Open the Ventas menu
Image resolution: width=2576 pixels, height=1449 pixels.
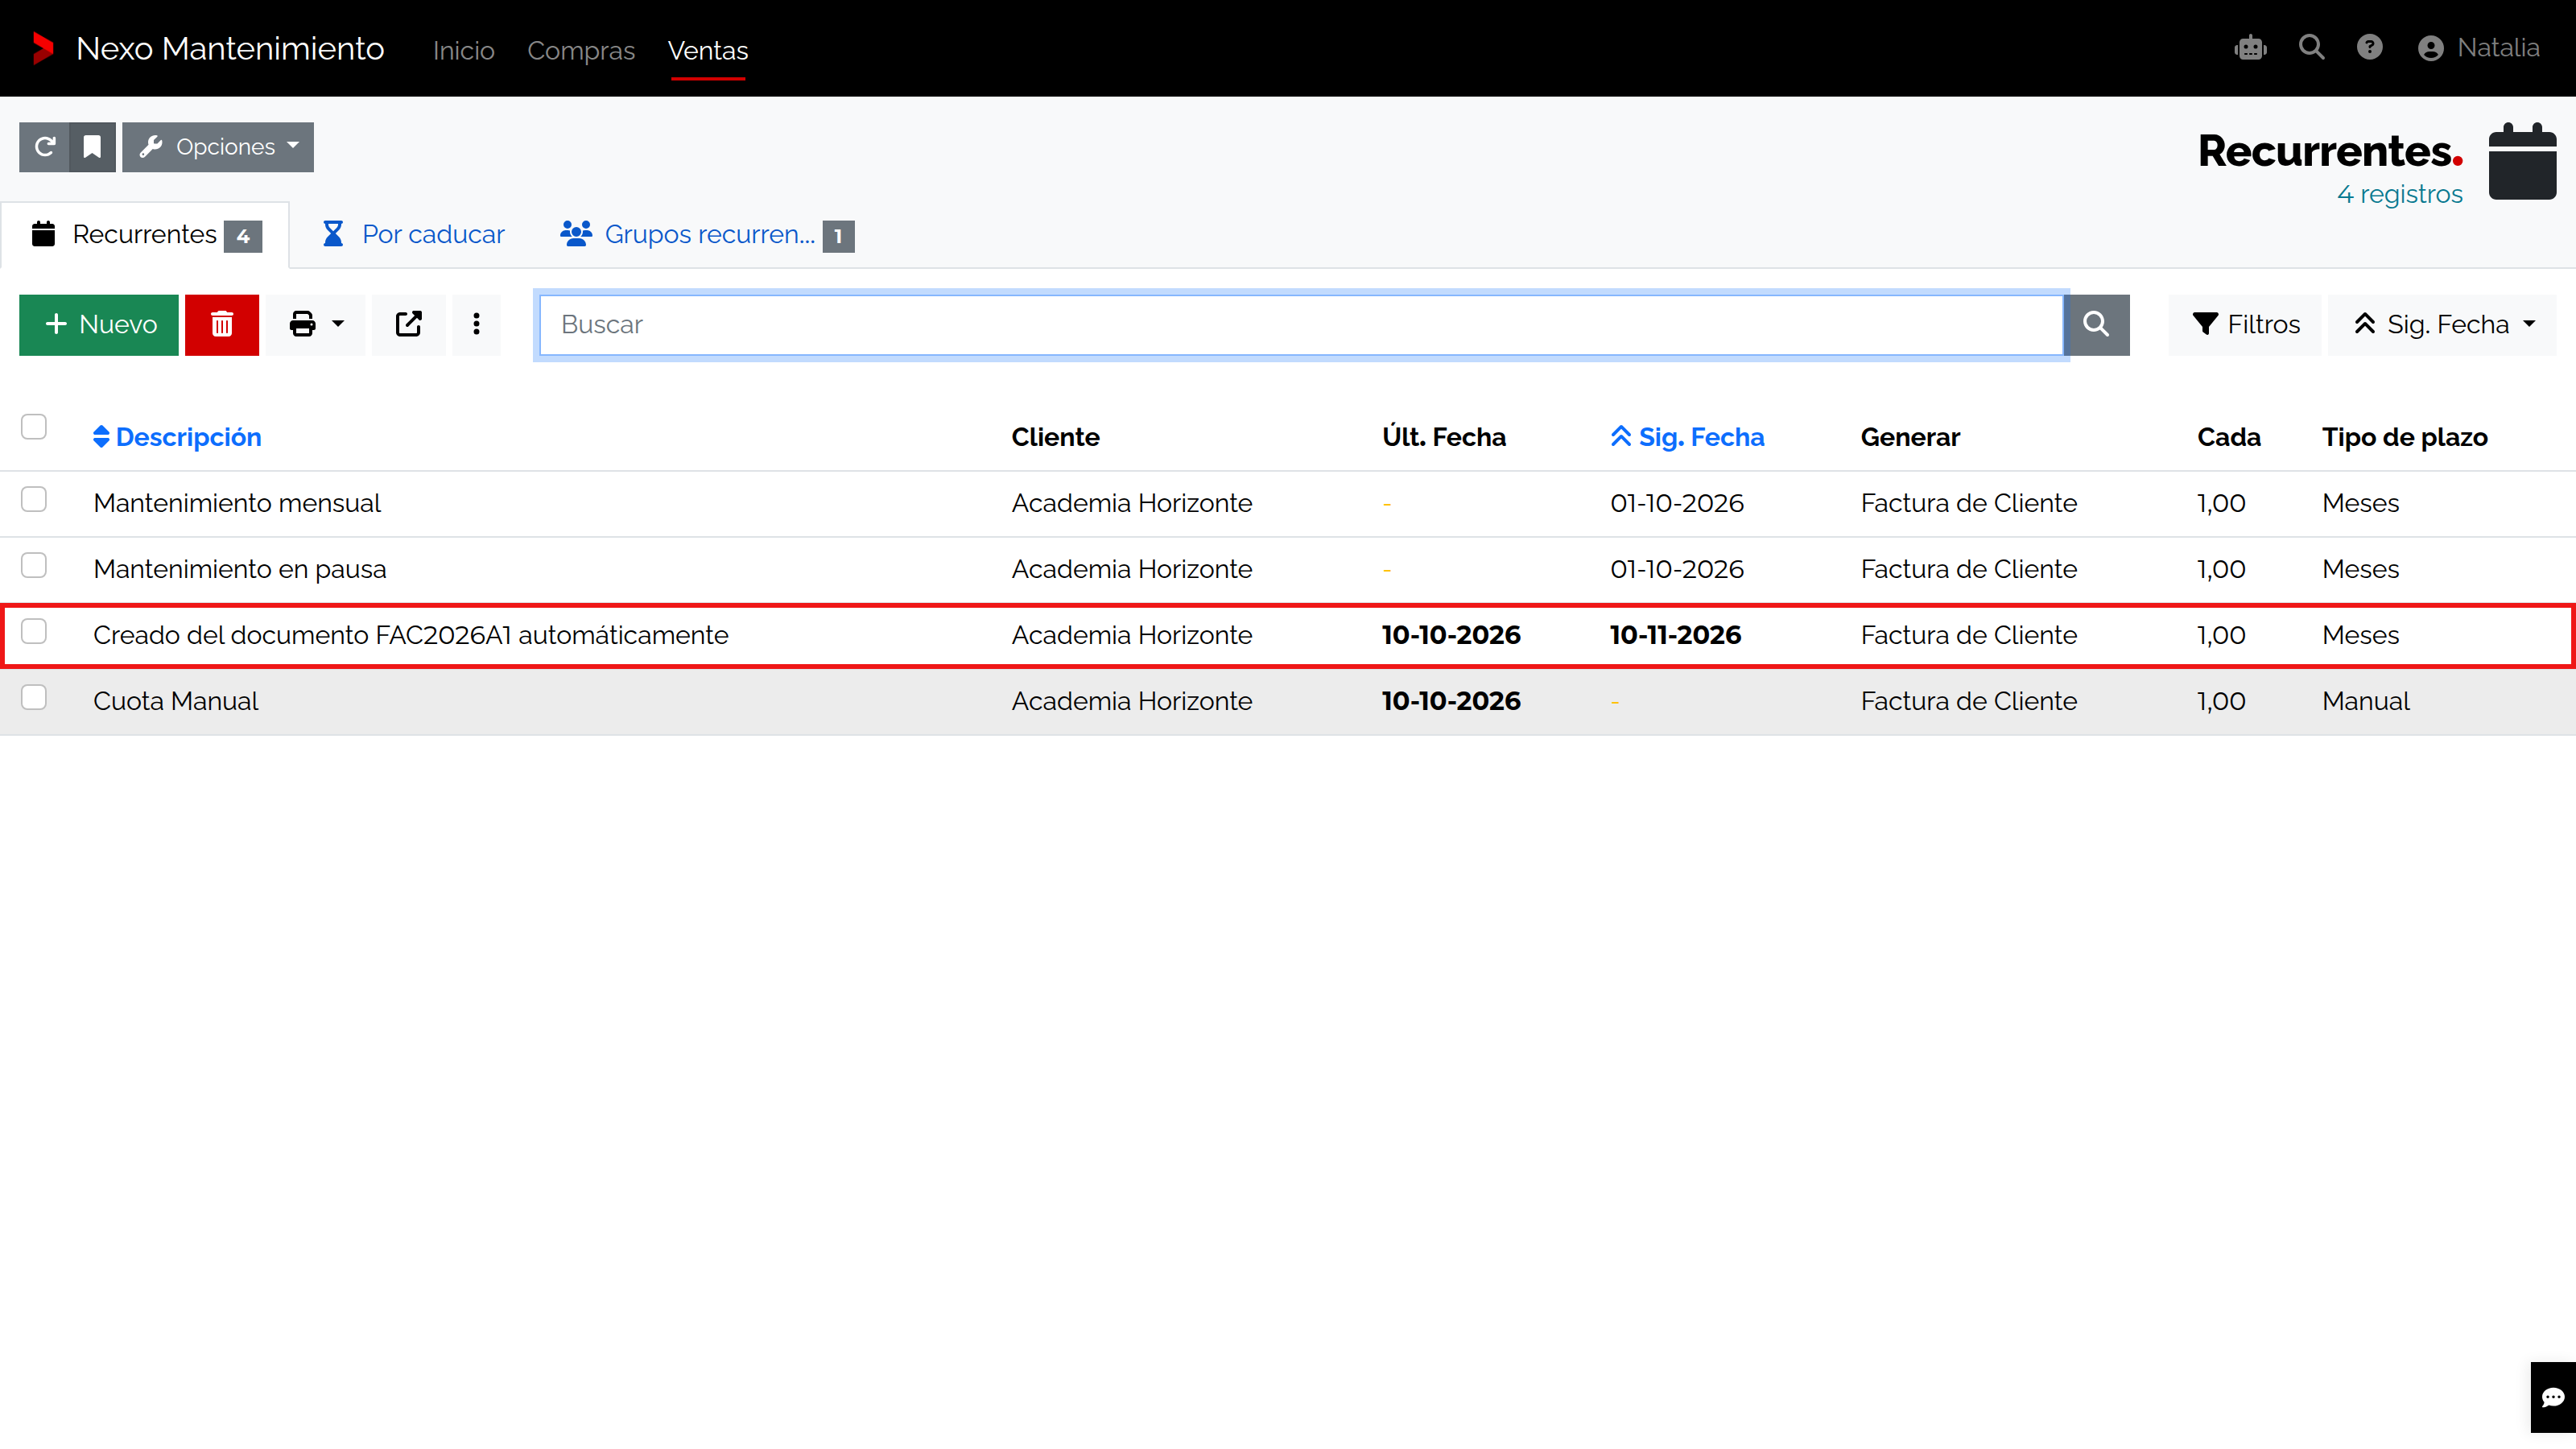coord(708,50)
